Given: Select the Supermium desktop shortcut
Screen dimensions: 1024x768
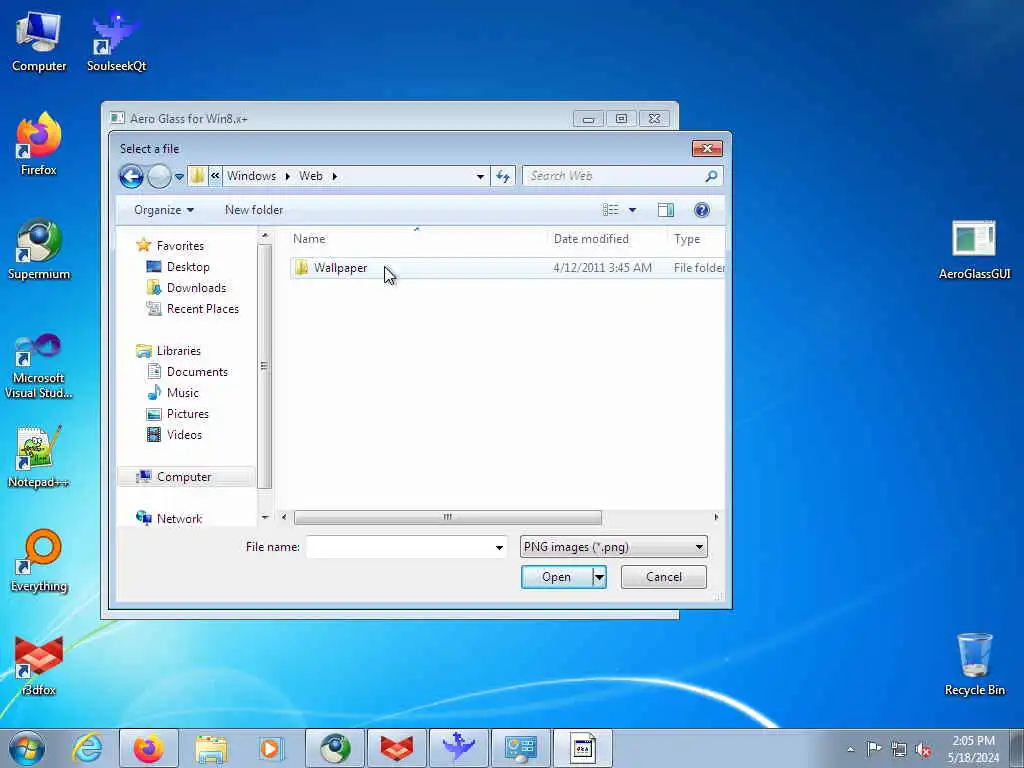Looking at the screenshot, I should pos(39,249).
